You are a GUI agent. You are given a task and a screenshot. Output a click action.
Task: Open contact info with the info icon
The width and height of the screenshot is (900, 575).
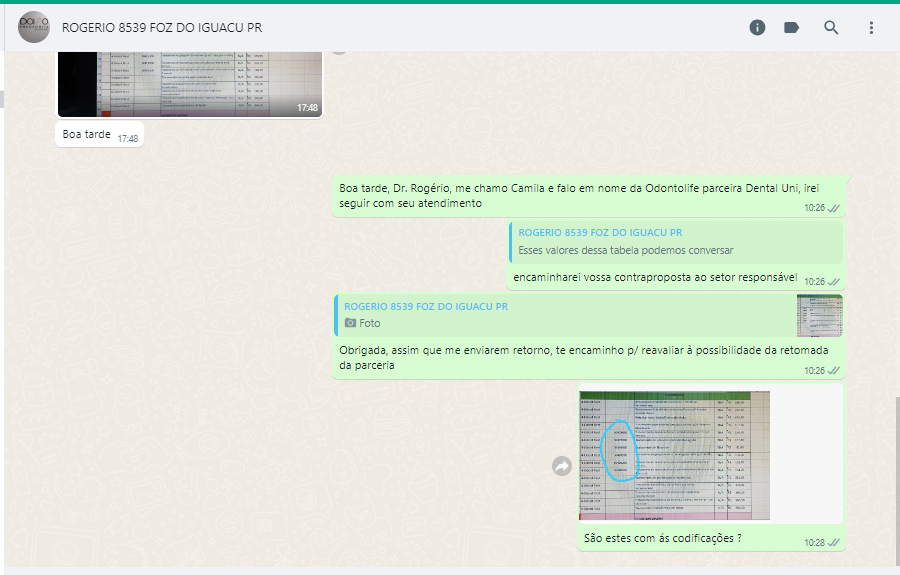[757, 27]
